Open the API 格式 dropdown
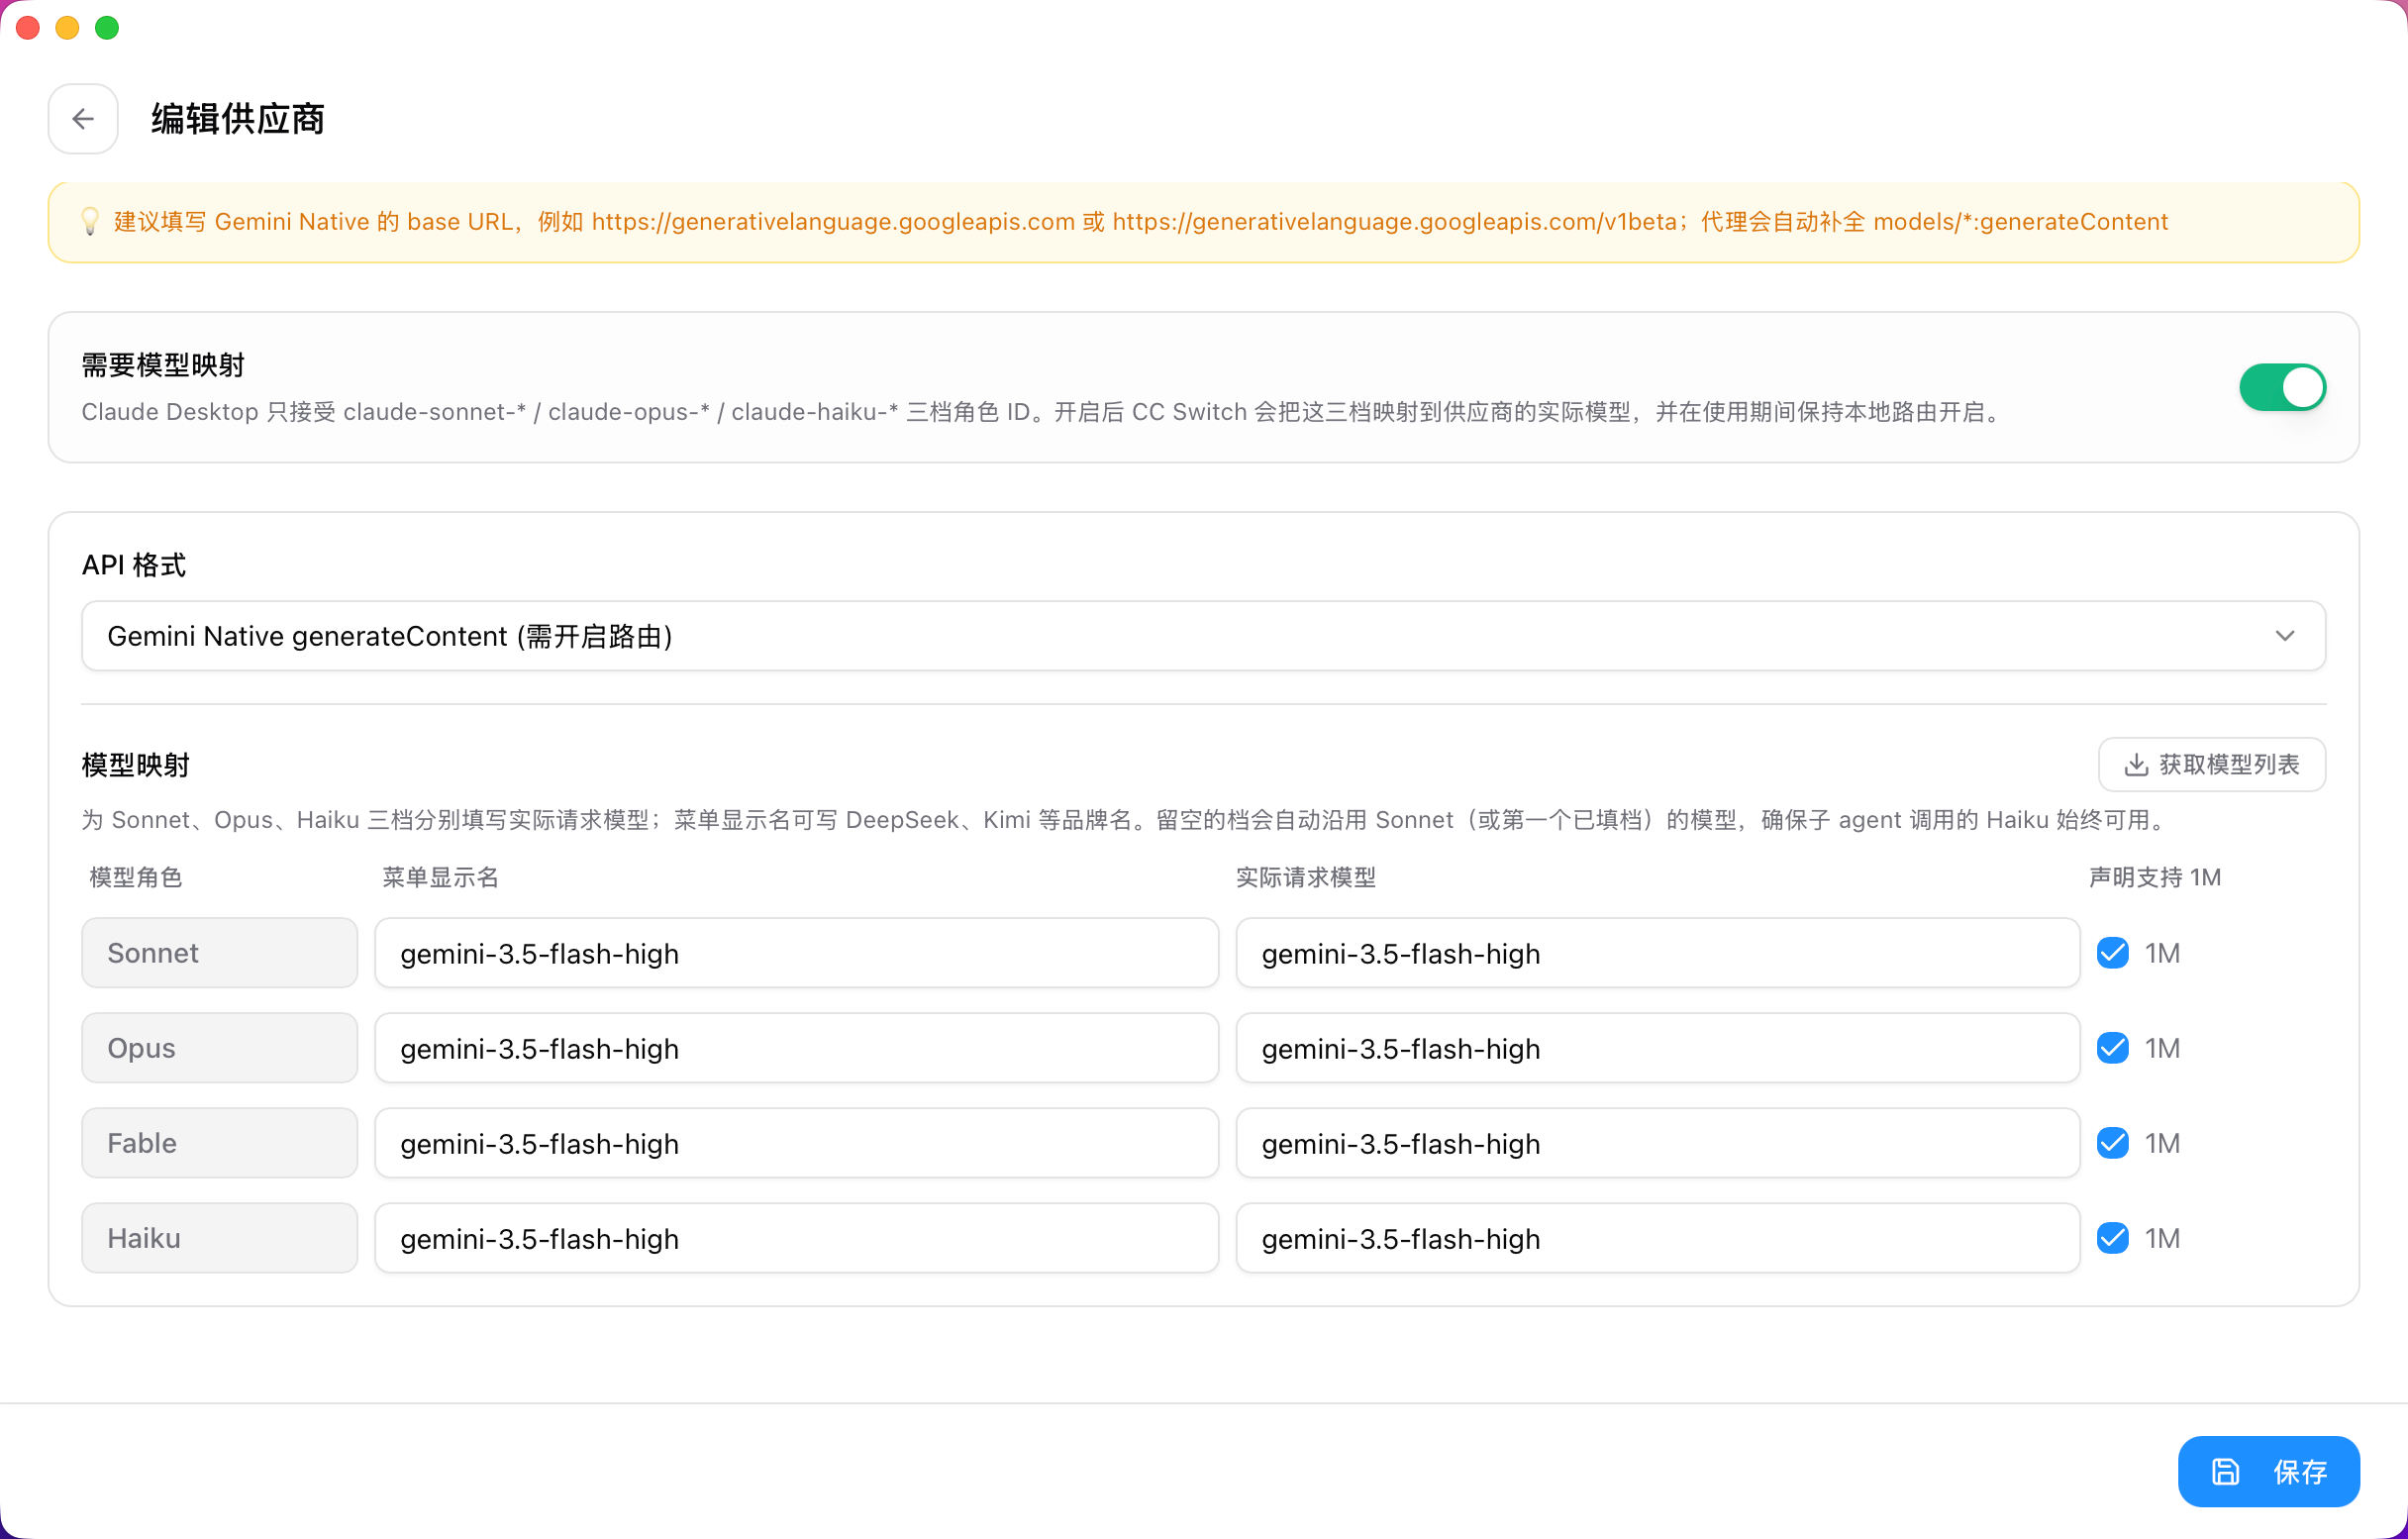Screen dimensions: 2408x1539 click(1203, 636)
